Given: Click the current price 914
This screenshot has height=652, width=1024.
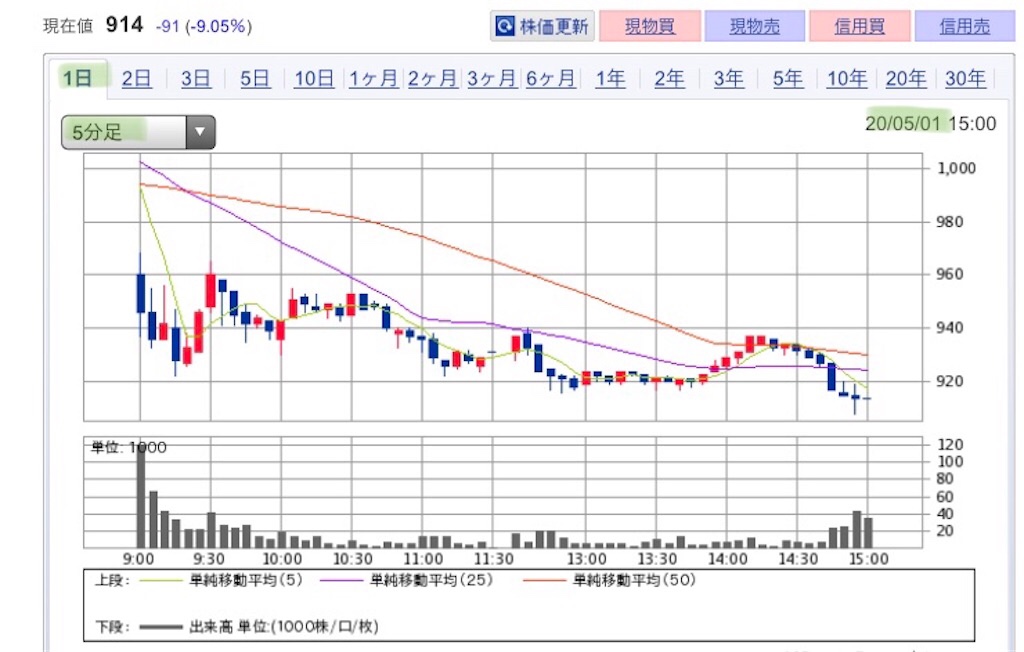Looking at the screenshot, I should (124, 25).
